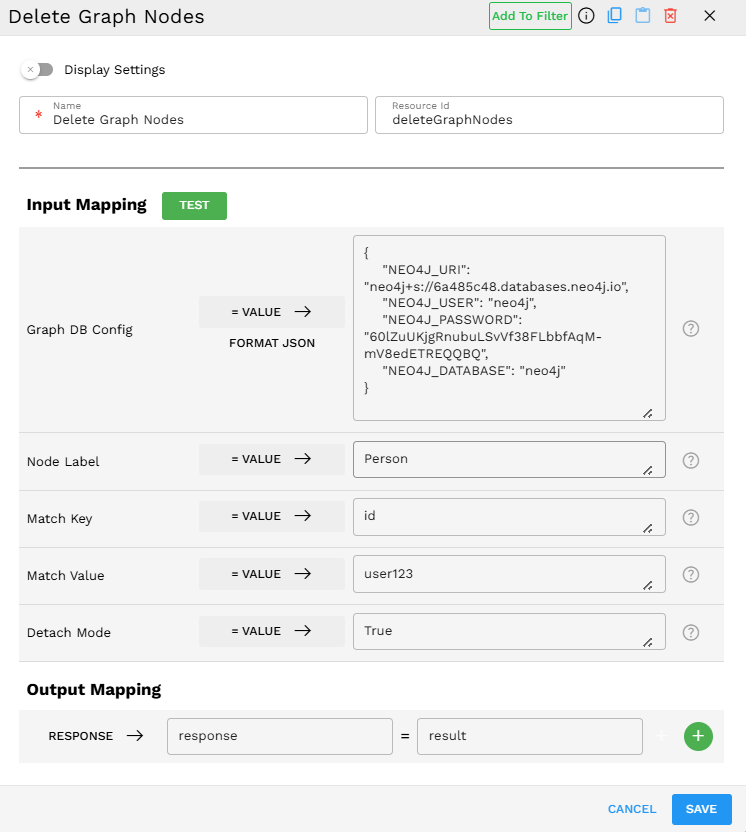Open help for Detach Mode
This screenshot has height=832, width=746.
click(x=690, y=632)
